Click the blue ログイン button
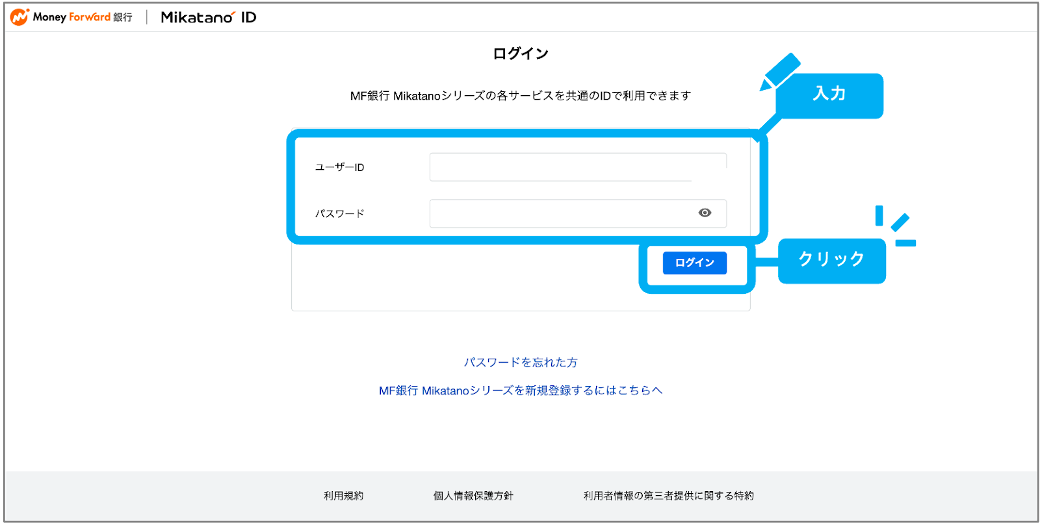The width and height of the screenshot is (1040, 524). [694, 263]
